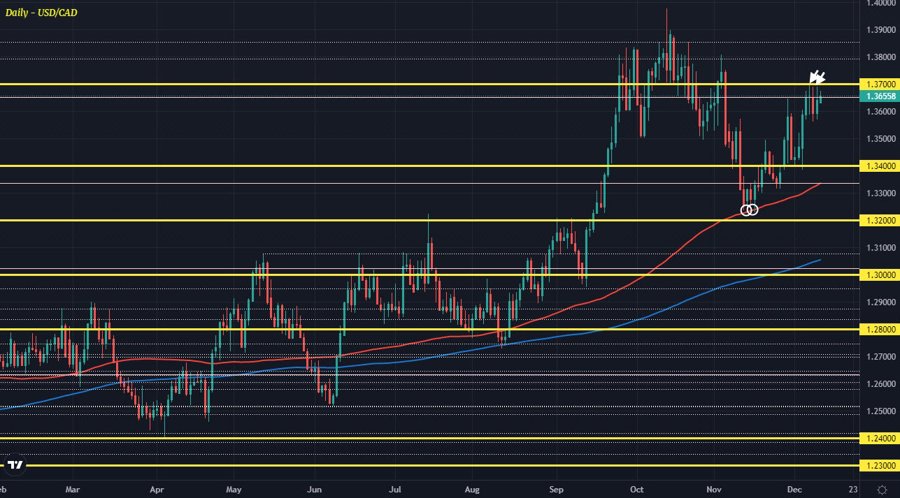Click the 1.24000 yellow price label
The height and width of the screenshot is (498, 900).
click(880, 438)
